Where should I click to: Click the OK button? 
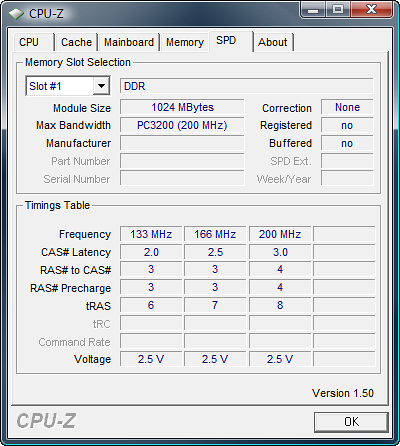(351, 422)
